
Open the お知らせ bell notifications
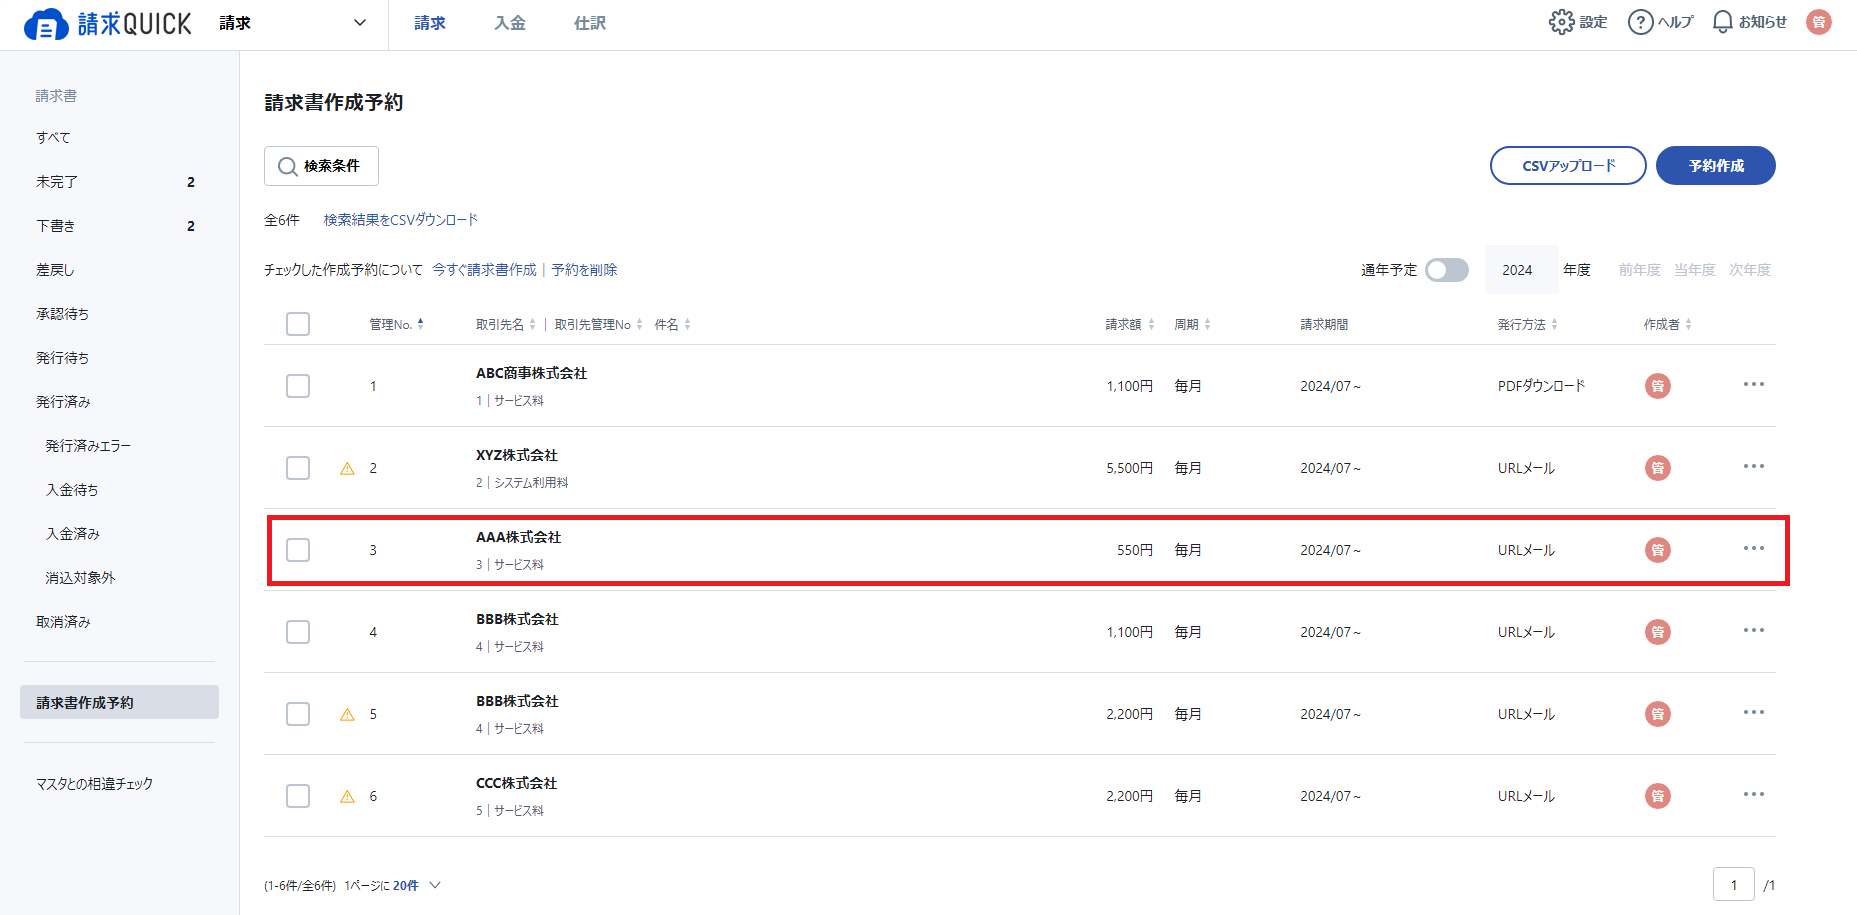click(x=1722, y=22)
